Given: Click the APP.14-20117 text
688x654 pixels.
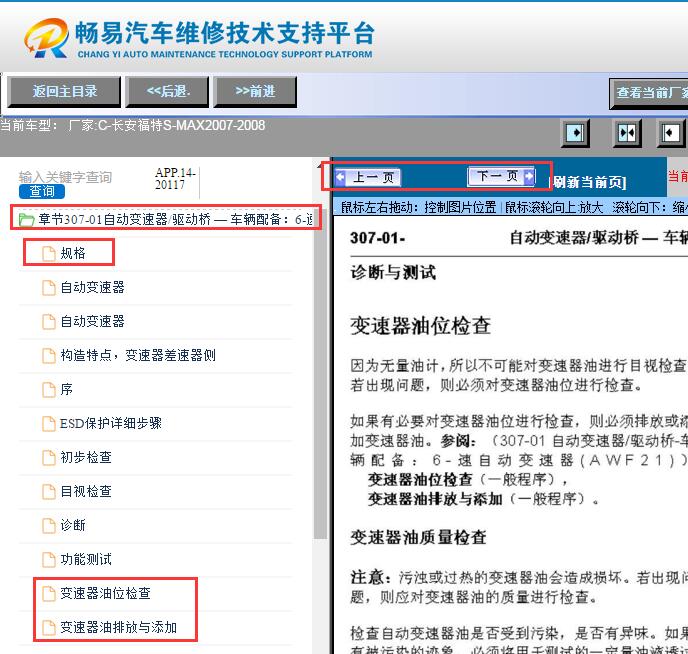Looking at the screenshot, I should point(175,179).
